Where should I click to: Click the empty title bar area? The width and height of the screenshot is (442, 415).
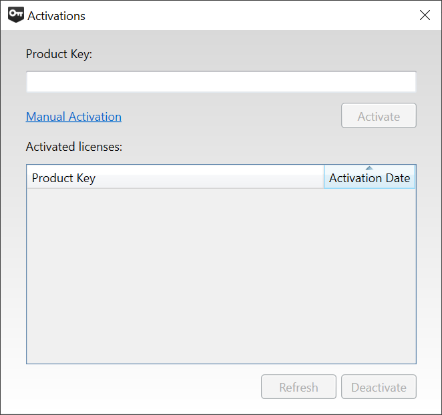250,15
